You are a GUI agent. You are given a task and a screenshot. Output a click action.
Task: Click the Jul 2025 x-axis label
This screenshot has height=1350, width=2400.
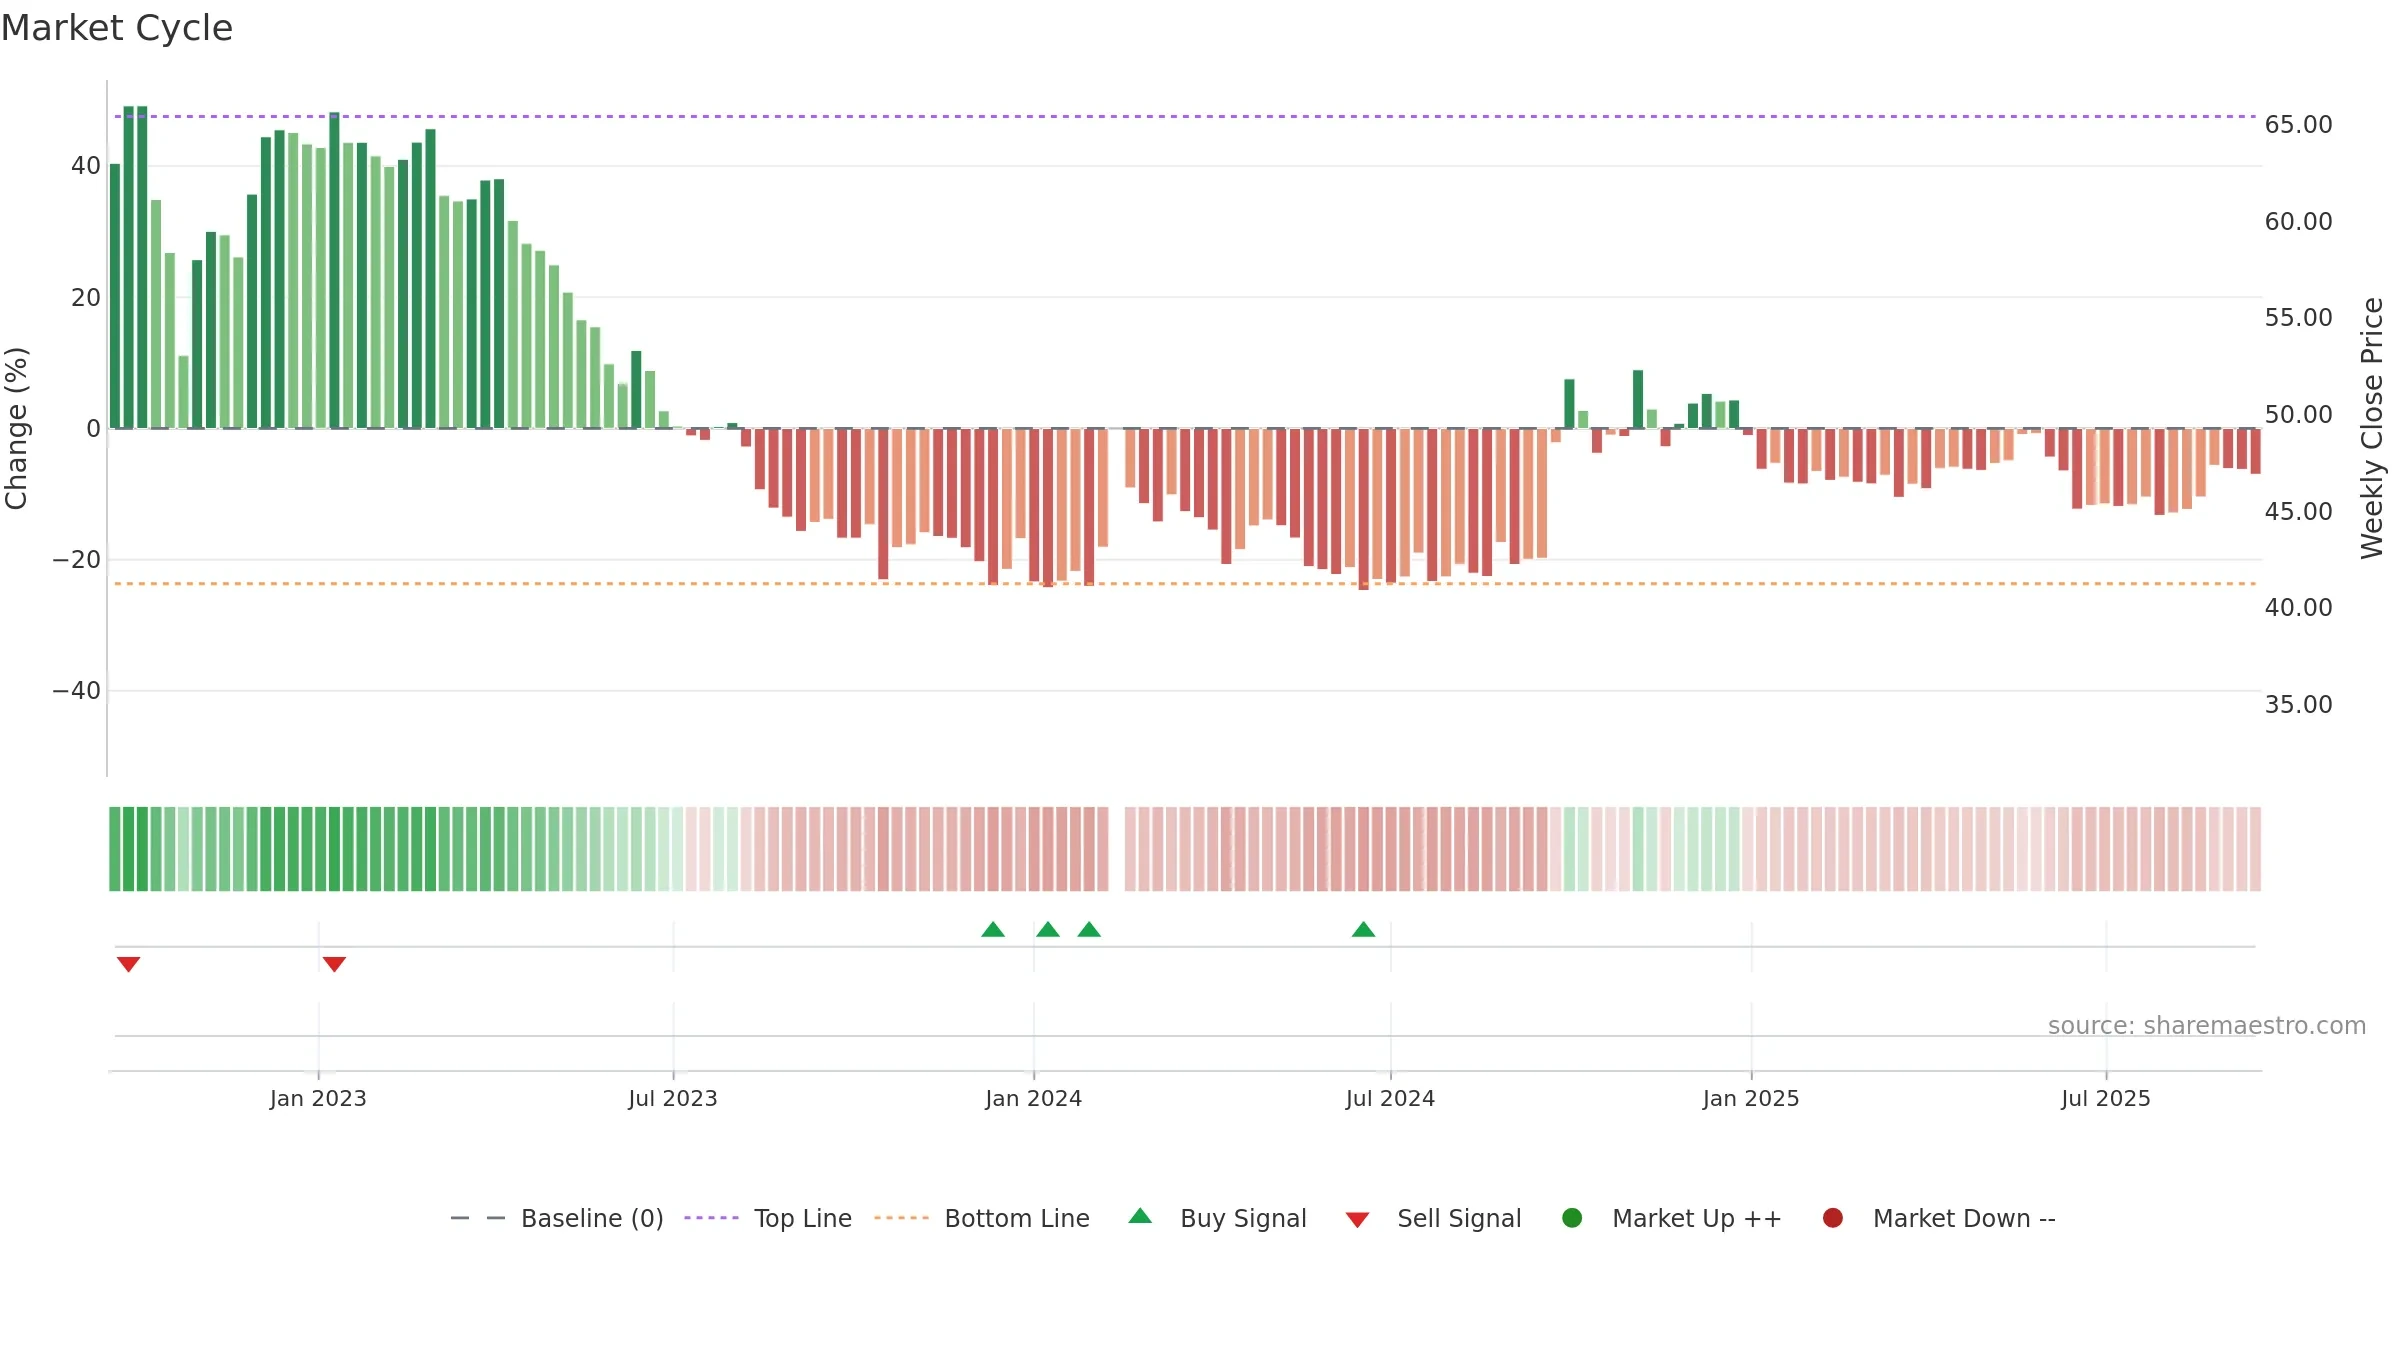[2106, 1099]
